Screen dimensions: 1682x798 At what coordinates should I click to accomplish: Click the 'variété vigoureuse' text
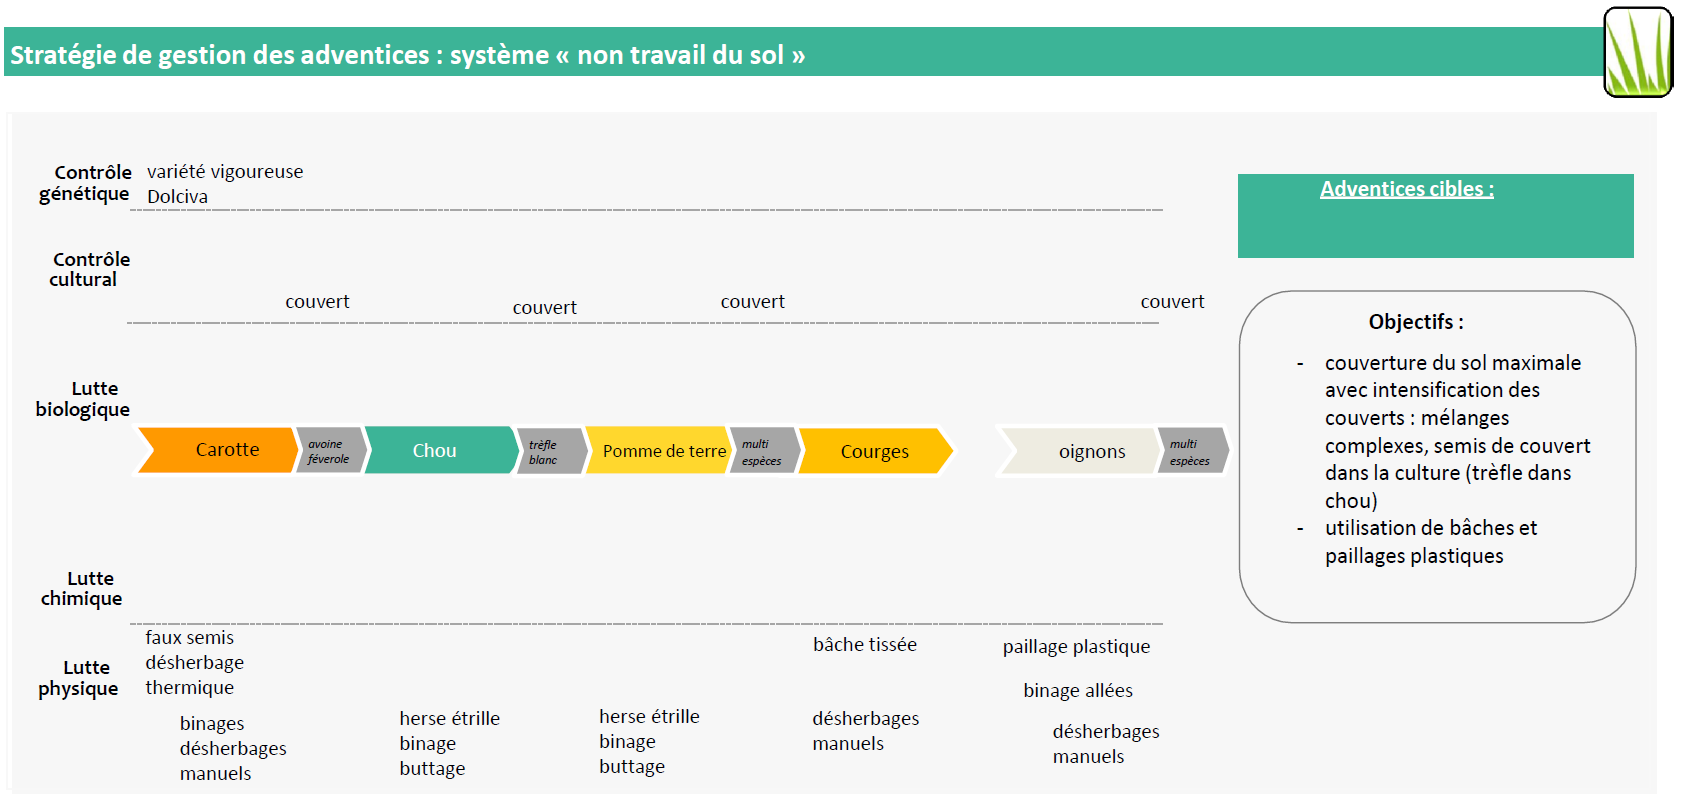[x=225, y=171]
